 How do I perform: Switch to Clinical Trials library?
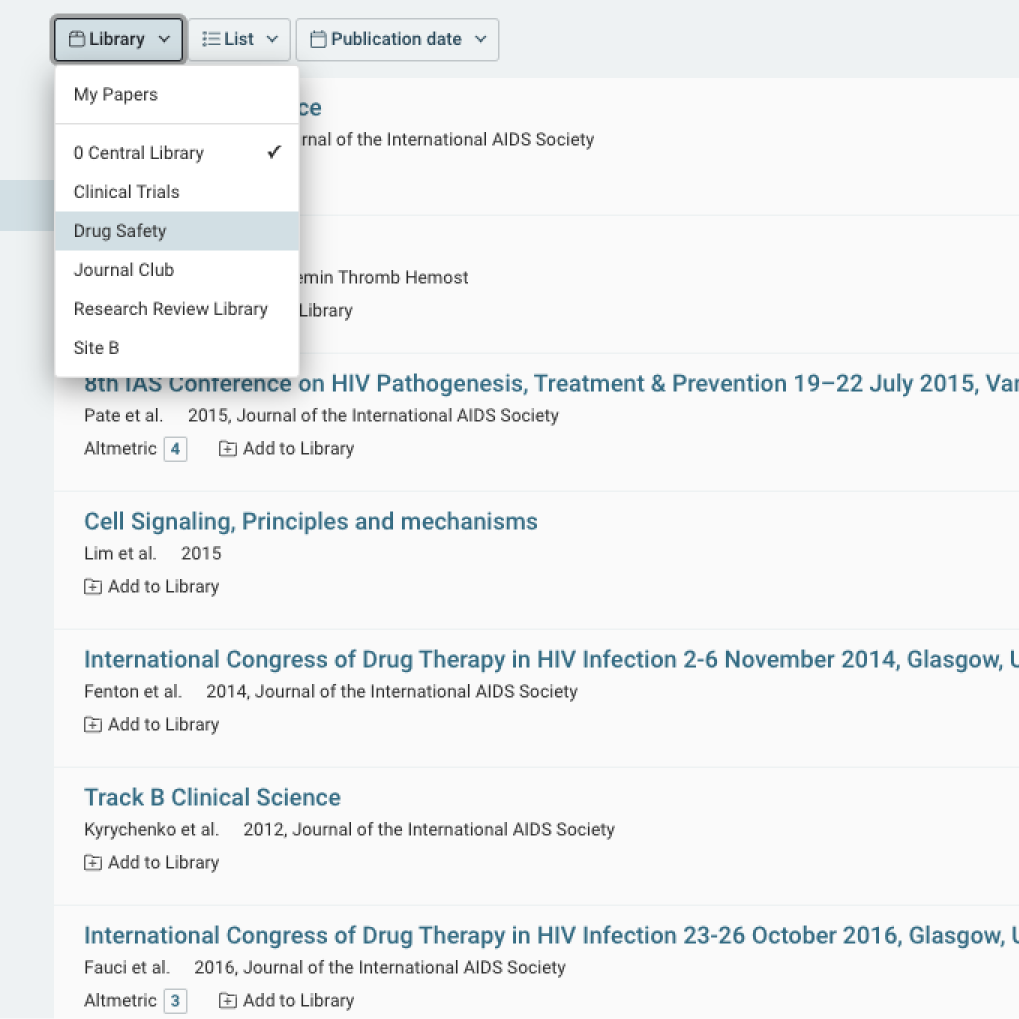pyautogui.click(x=127, y=192)
